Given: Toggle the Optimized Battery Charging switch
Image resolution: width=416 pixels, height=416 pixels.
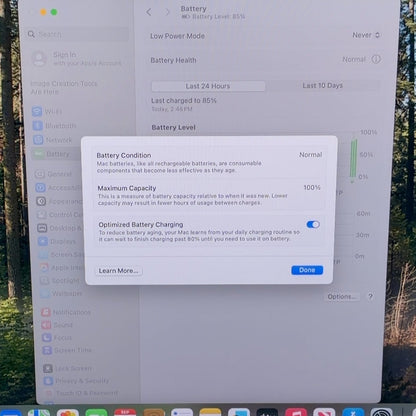Looking at the screenshot, I should pos(313,225).
